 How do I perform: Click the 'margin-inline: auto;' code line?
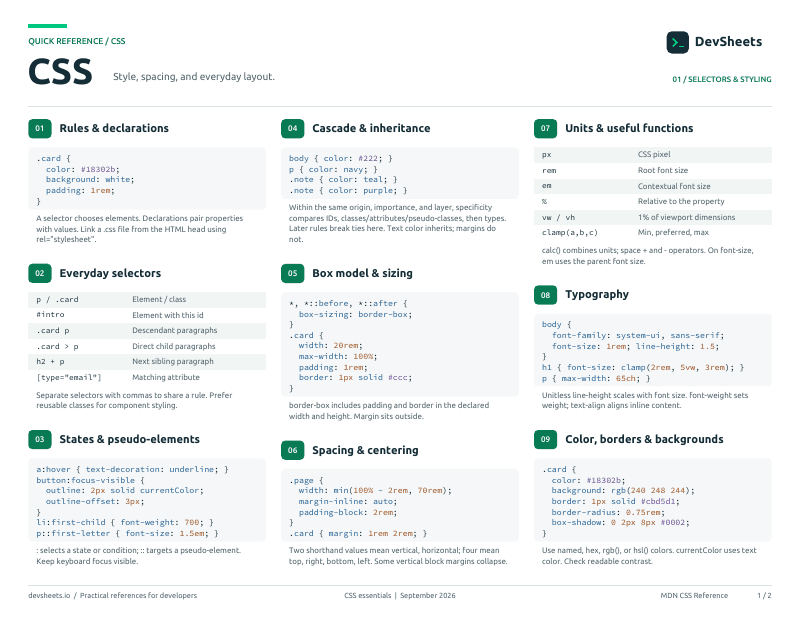tap(348, 502)
